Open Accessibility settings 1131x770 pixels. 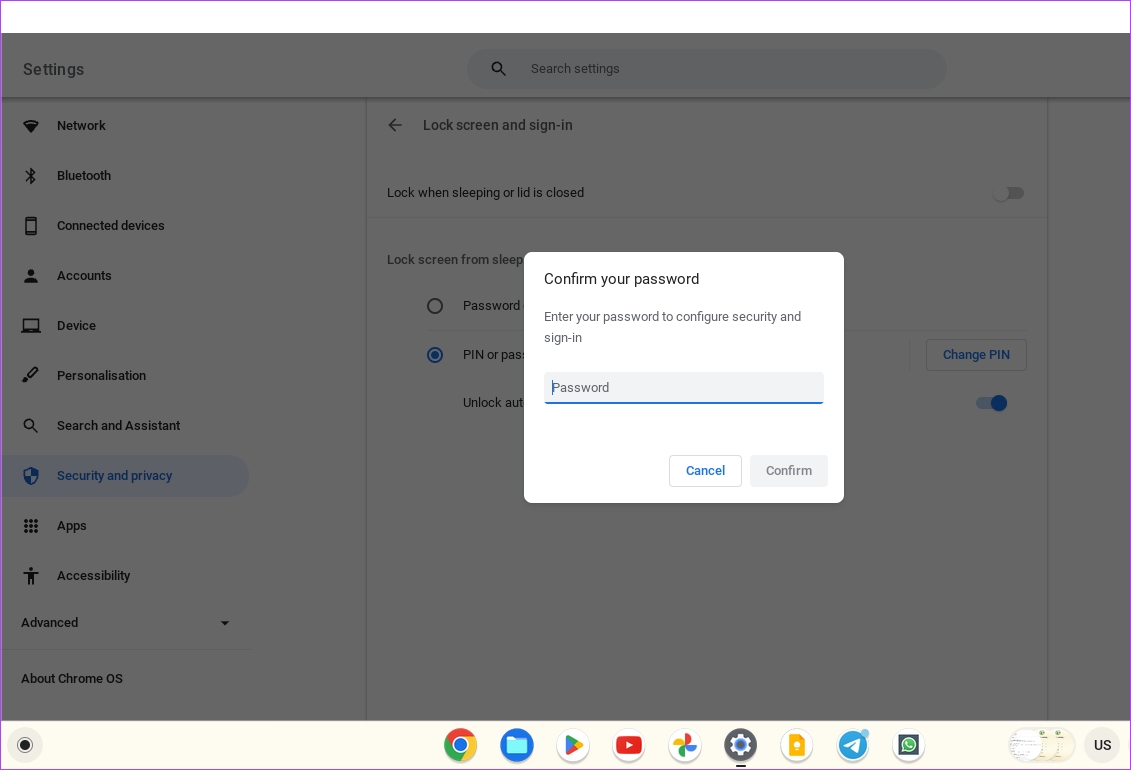pos(94,575)
